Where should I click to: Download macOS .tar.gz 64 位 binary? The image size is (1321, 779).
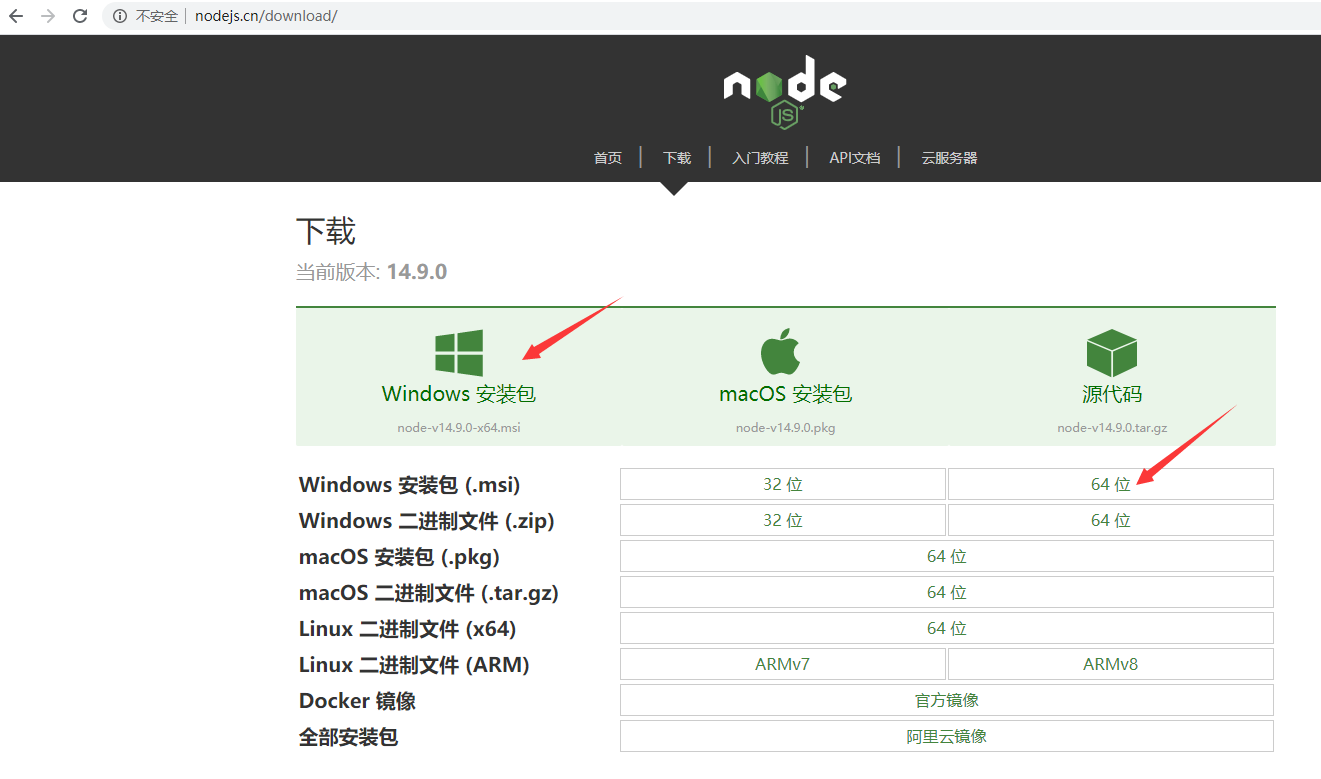click(x=947, y=592)
